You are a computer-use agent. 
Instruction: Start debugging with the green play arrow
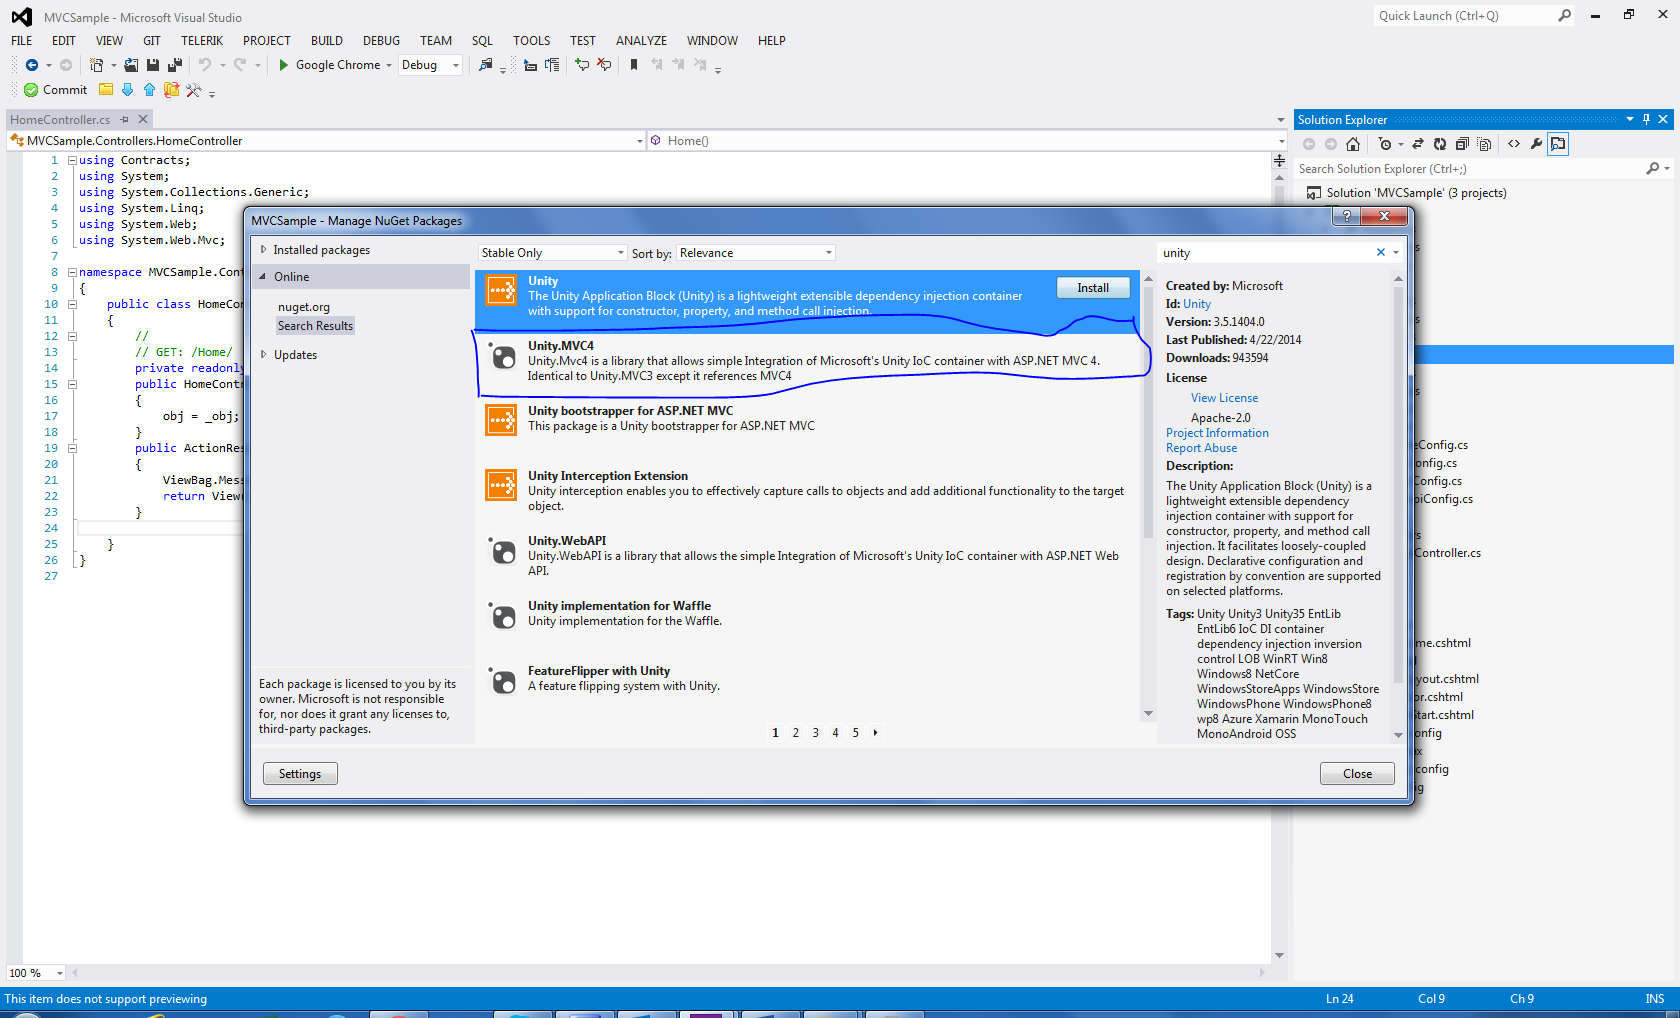(284, 65)
